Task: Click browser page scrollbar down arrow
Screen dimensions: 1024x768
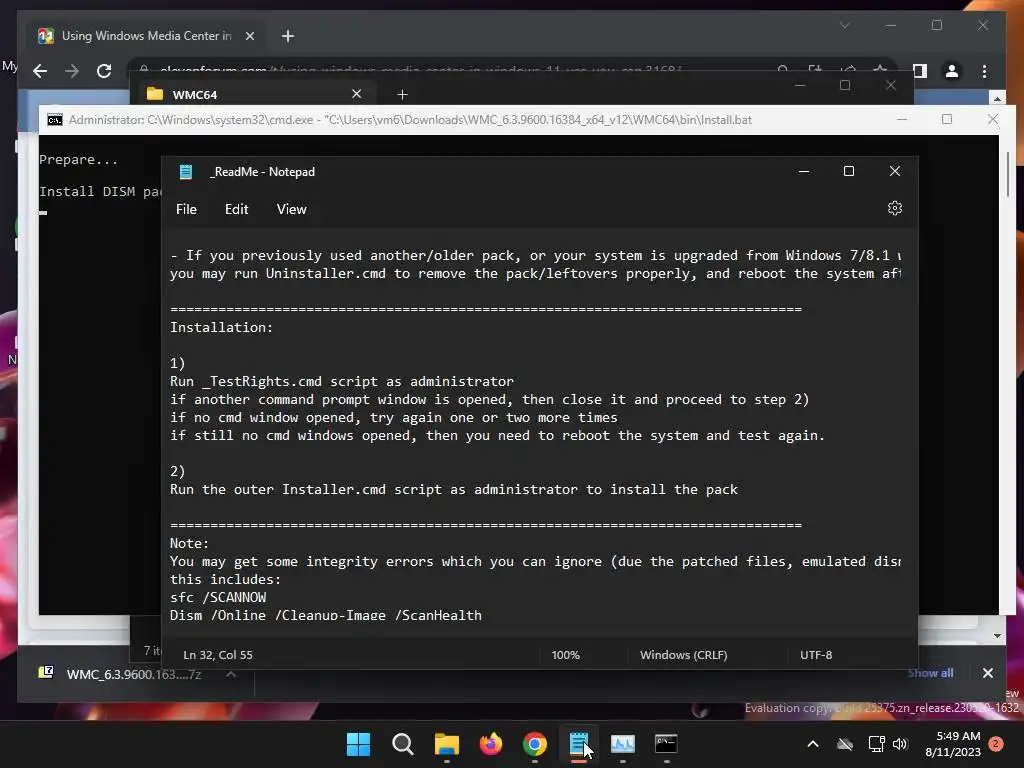Action: [x=997, y=635]
